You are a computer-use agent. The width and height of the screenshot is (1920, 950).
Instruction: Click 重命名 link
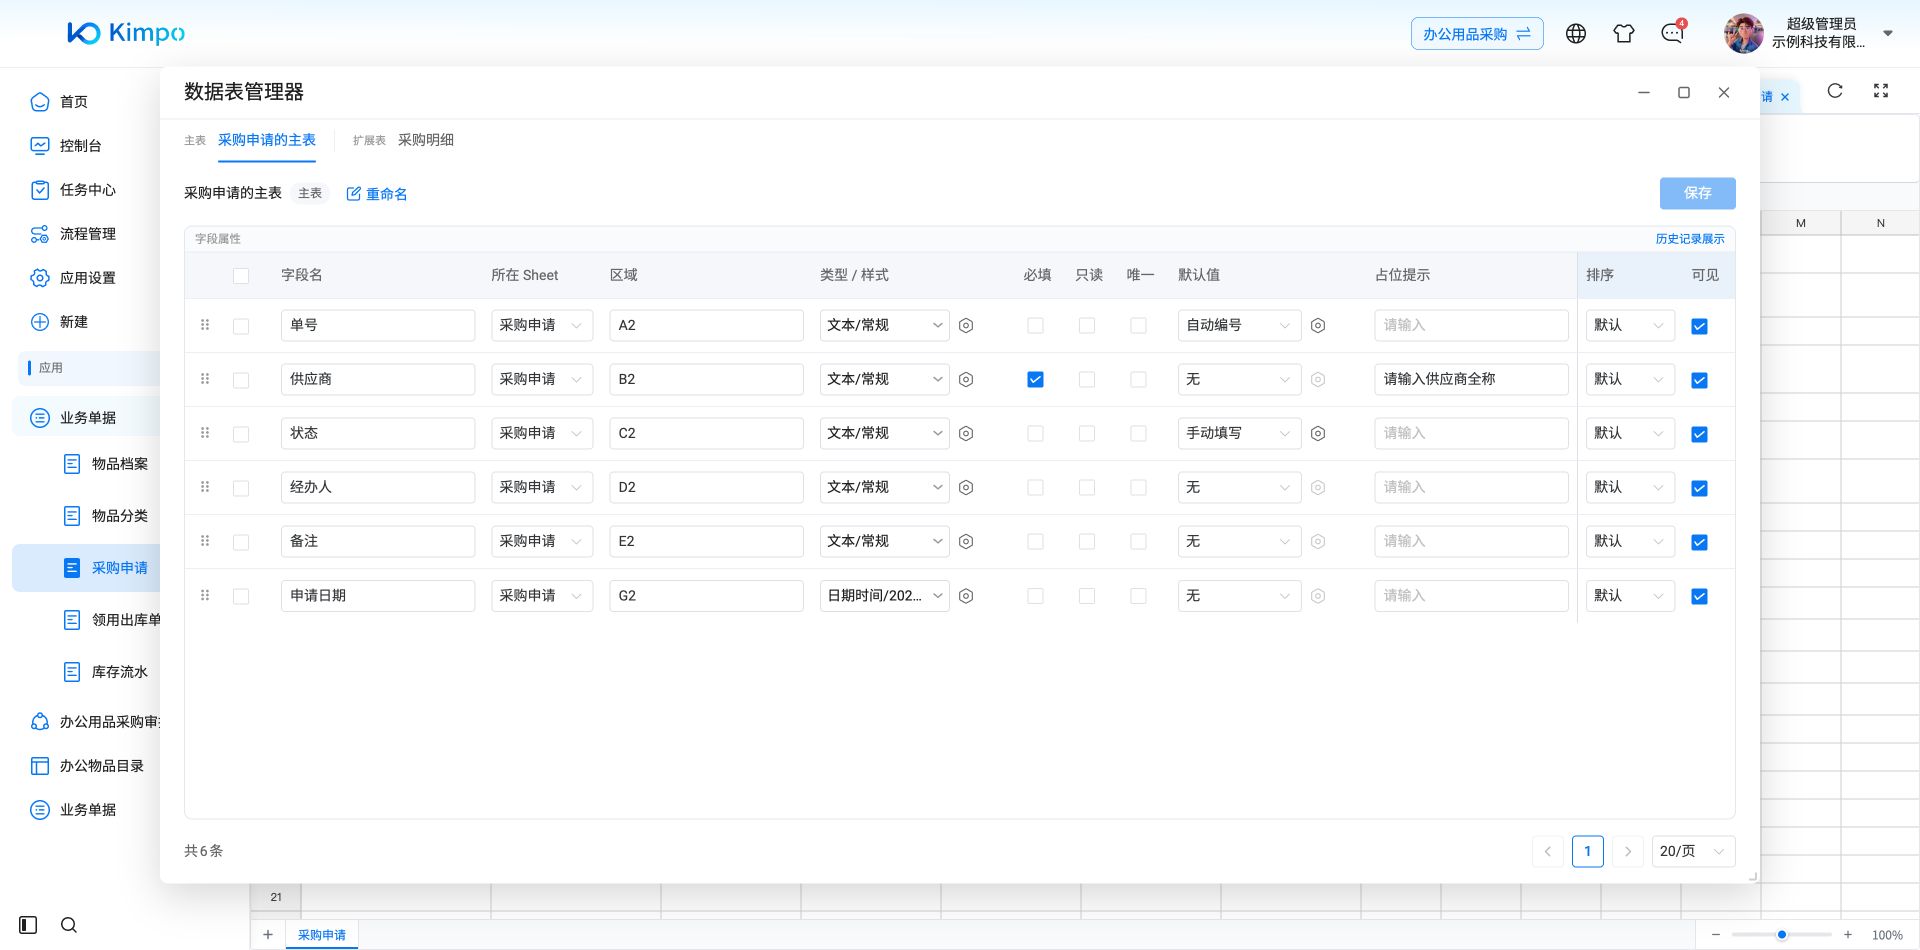[x=377, y=194]
